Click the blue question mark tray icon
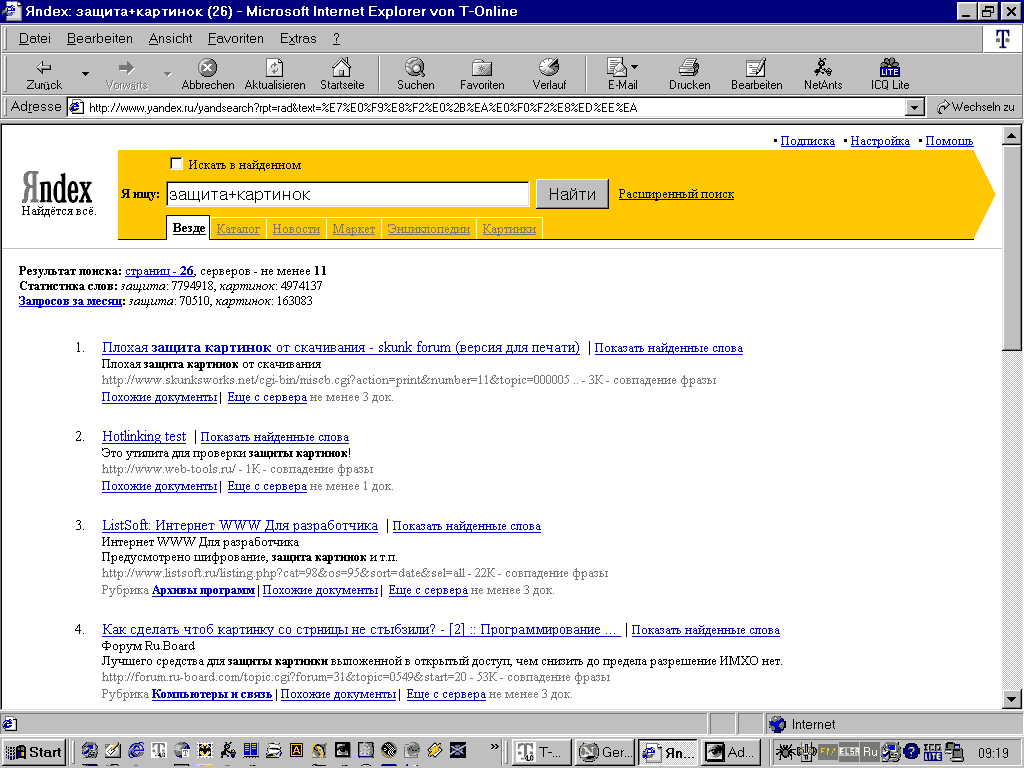The height and width of the screenshot is (768, 1024). (912, 752)
